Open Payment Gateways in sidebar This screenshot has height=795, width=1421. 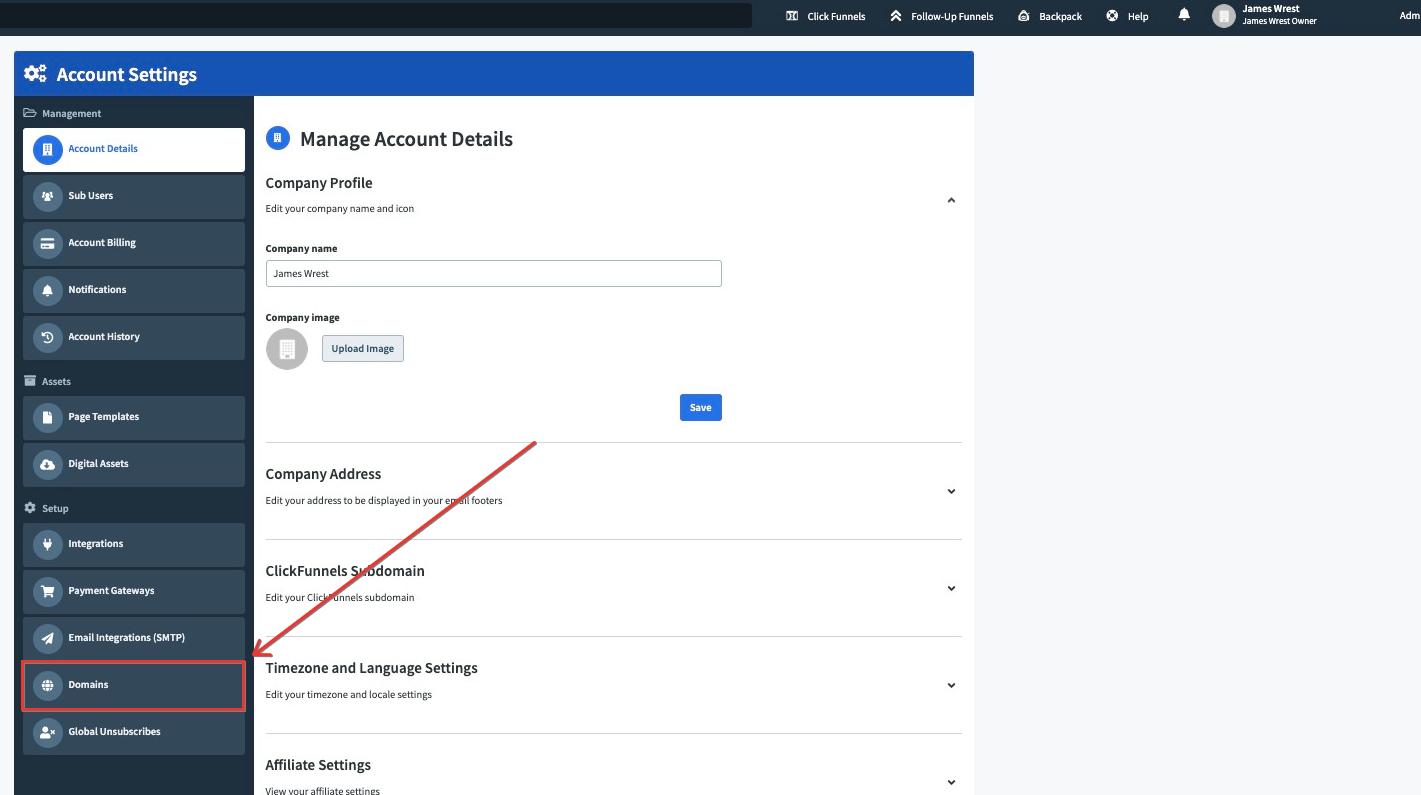[x=134, y=591]
